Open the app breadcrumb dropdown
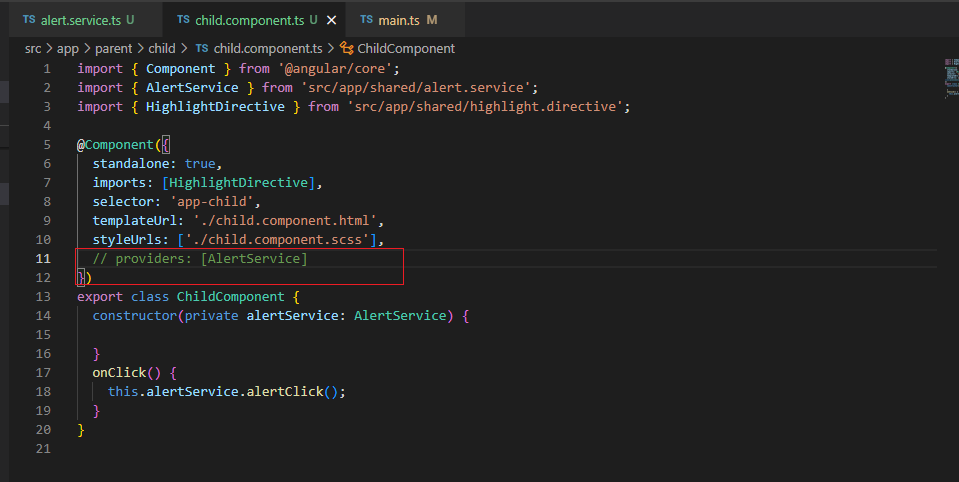Screen dimensions: 959x482 pyautogui.click(x=67, y=48)
